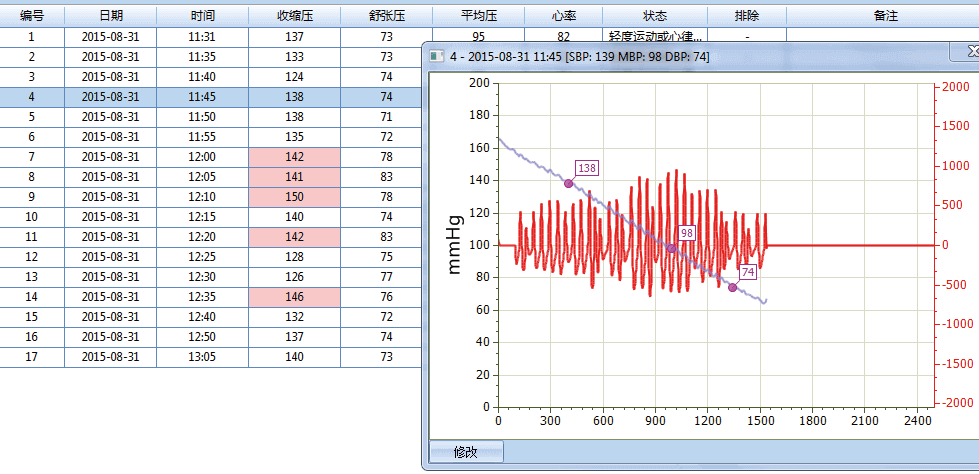
Task: Click the 排除 column header
Action: [746, 17]
